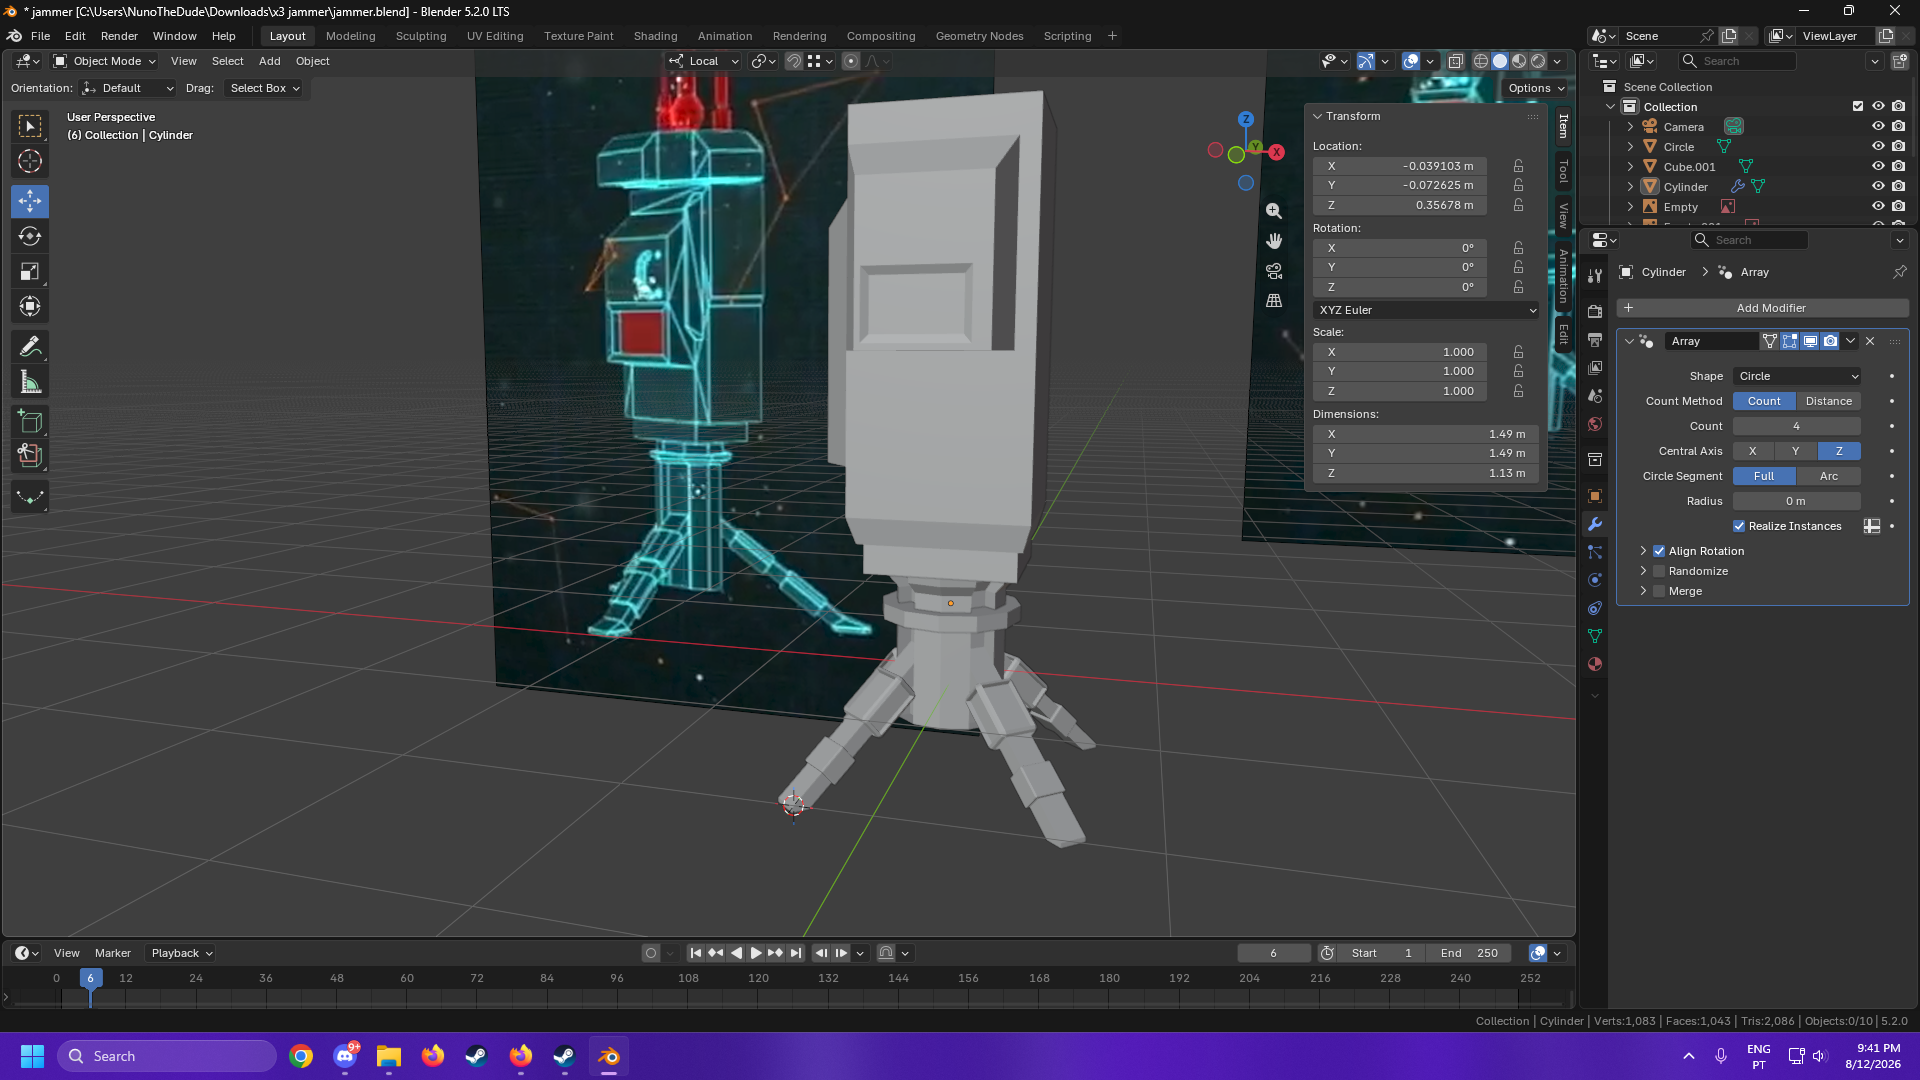Click the viewport zoom magnifier icon
The image size is (1920, 1080).
point(1274,211)
